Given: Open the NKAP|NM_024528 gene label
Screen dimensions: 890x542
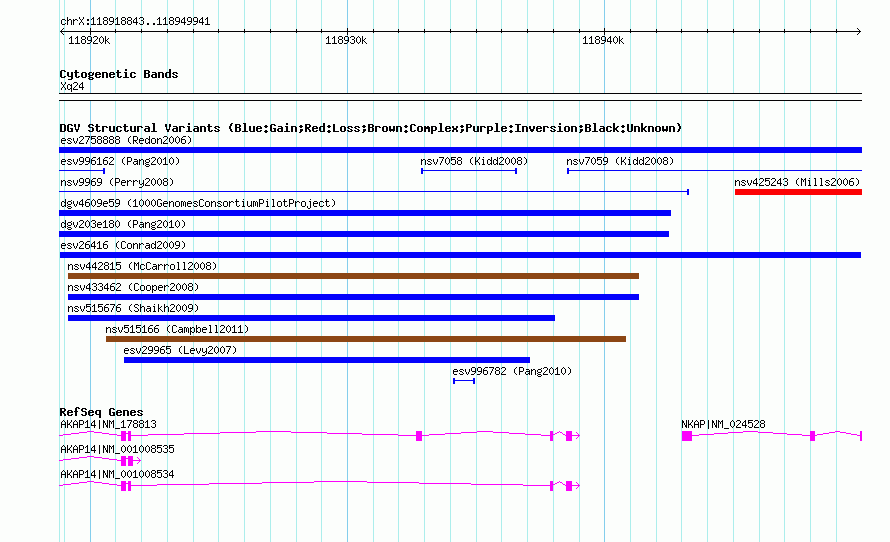Looking at the screenshot, I should coord(723,424).
